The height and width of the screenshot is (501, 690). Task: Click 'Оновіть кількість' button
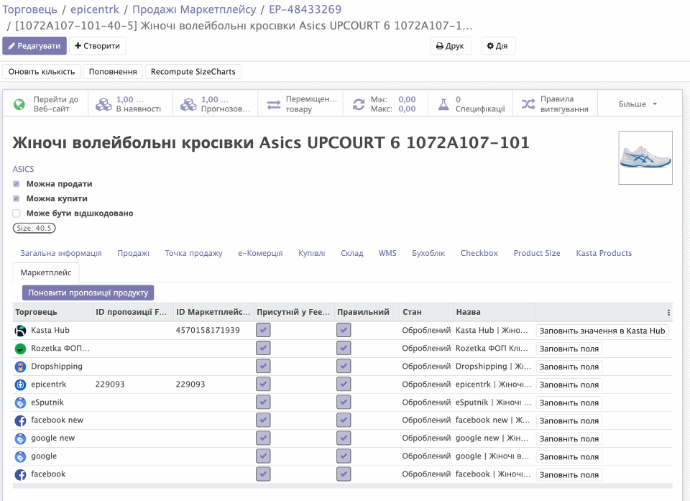[x=42, y=72]
